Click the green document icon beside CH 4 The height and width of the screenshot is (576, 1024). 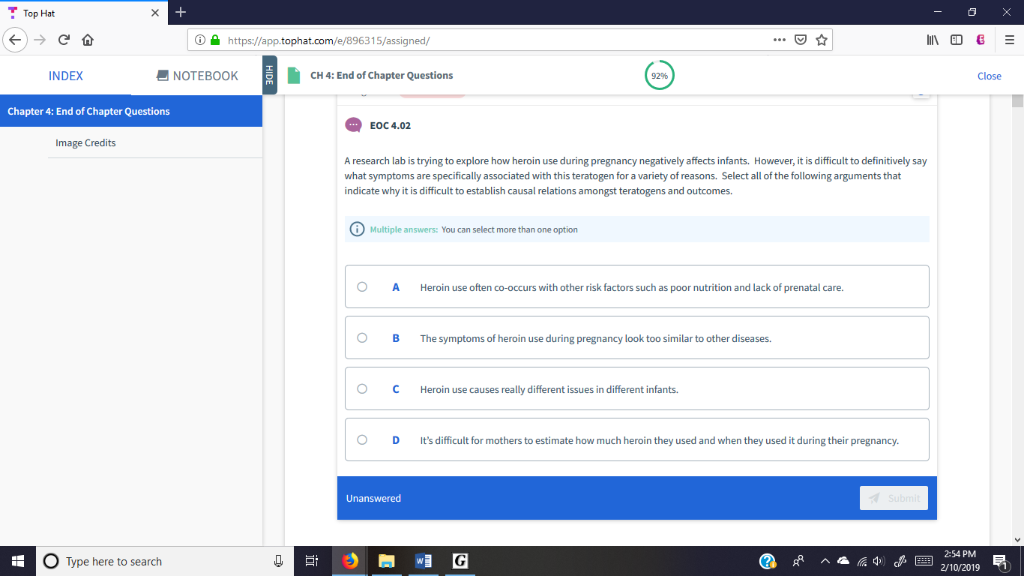tap(294, 75)
